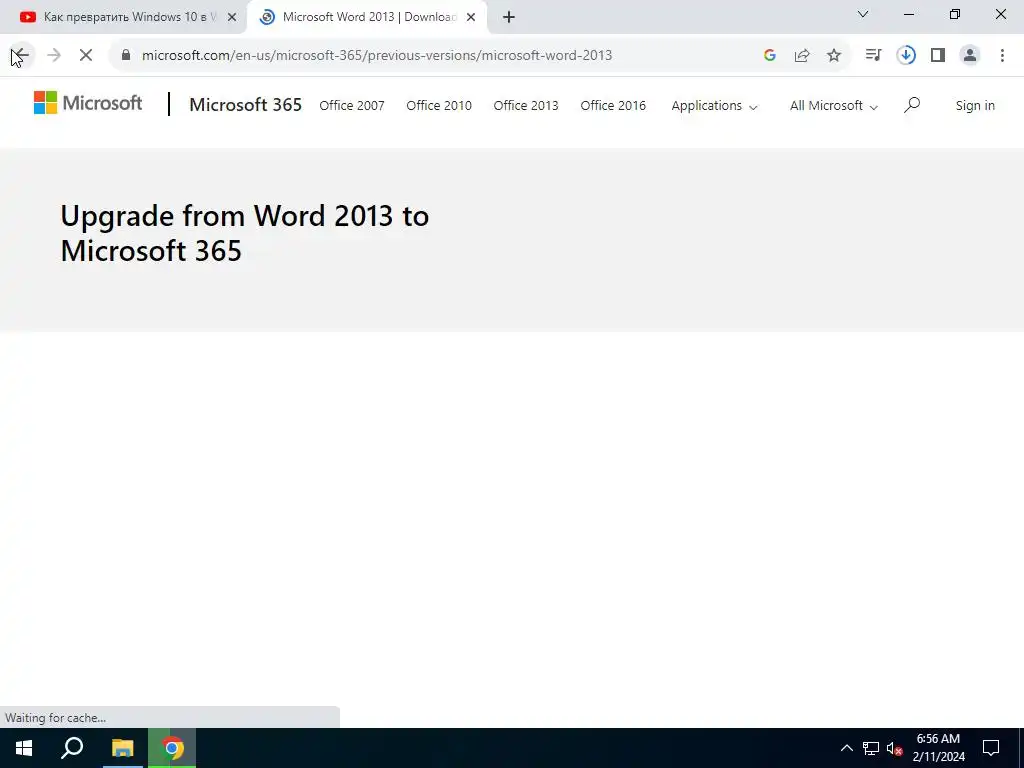
Task: Go to Office 2007 page
Action: coord(352,105)
